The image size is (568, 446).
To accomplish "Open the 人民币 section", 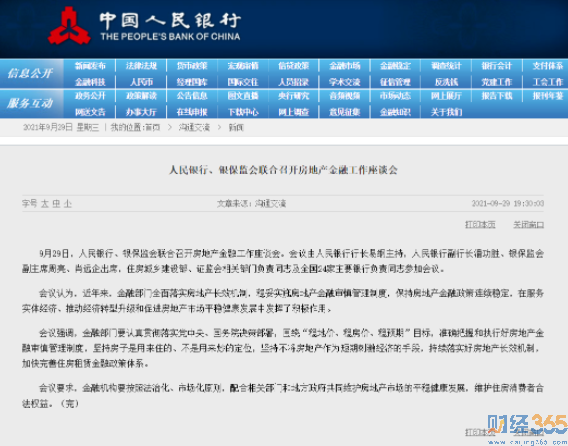I will click(x=141, y=82).
